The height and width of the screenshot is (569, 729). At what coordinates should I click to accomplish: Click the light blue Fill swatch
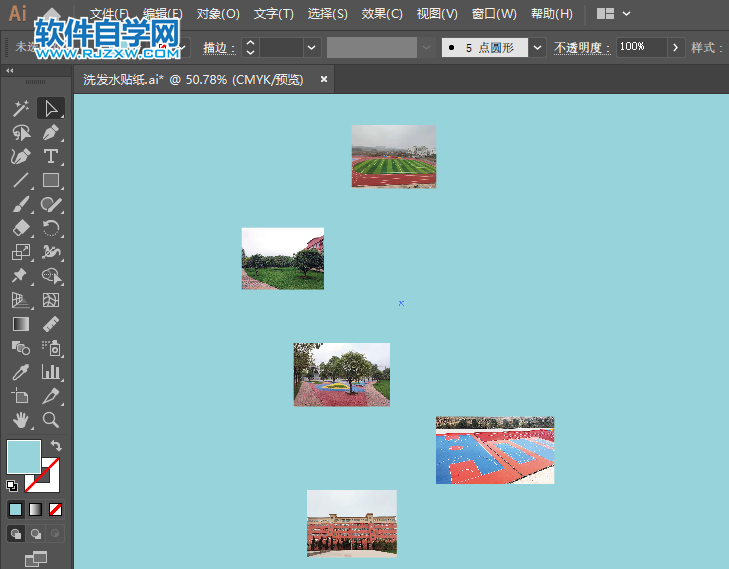tap(24, 457)
